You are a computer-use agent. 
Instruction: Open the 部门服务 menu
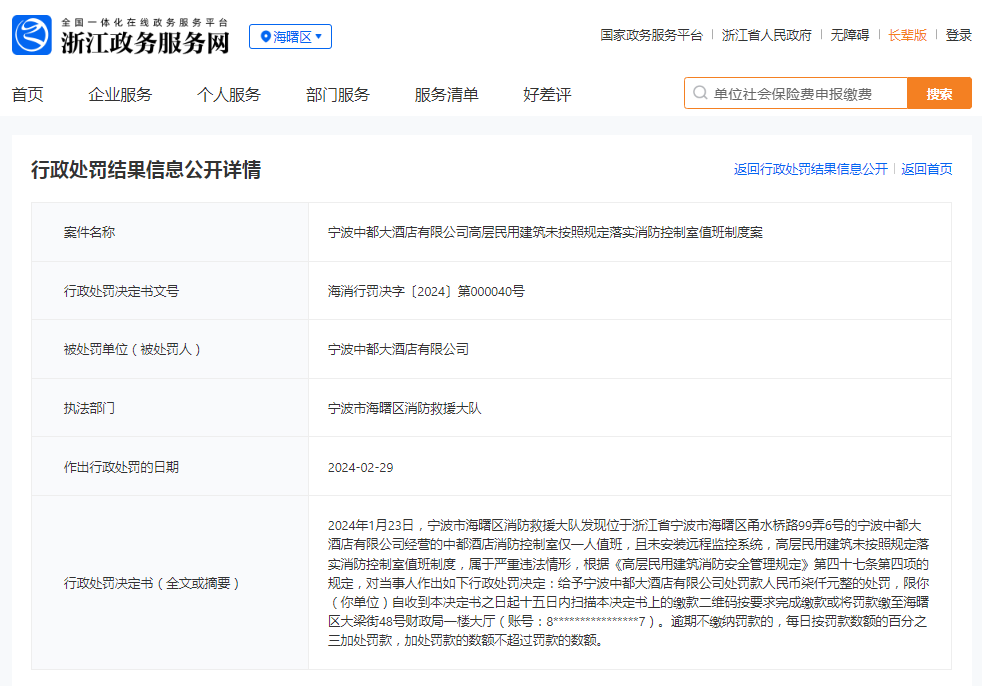(338, 95)
